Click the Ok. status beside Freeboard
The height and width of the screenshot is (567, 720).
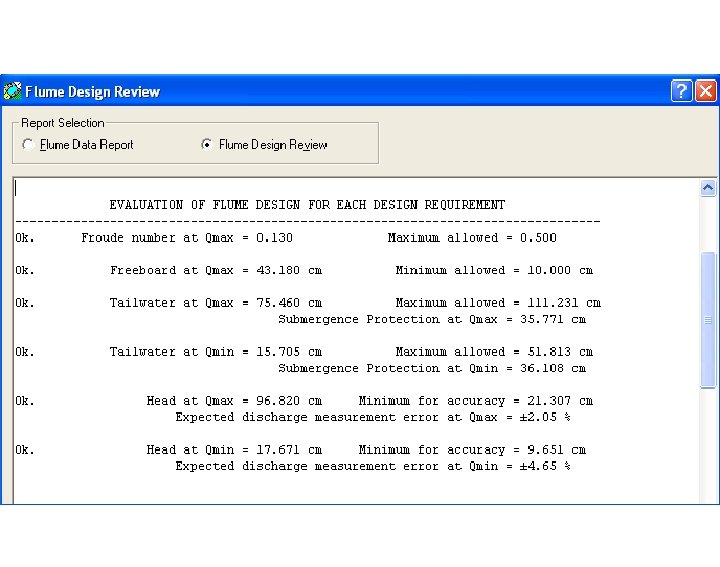click(x=25, y=270)
